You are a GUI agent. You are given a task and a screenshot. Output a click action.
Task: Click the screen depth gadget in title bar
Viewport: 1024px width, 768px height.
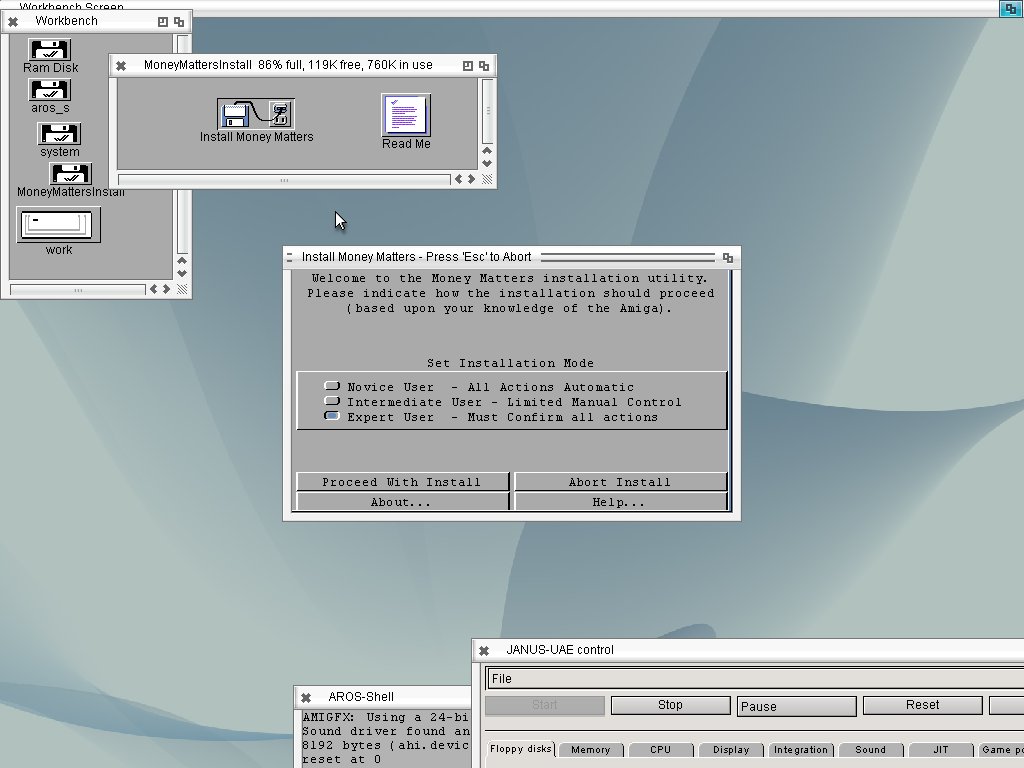coord(1010,8)
